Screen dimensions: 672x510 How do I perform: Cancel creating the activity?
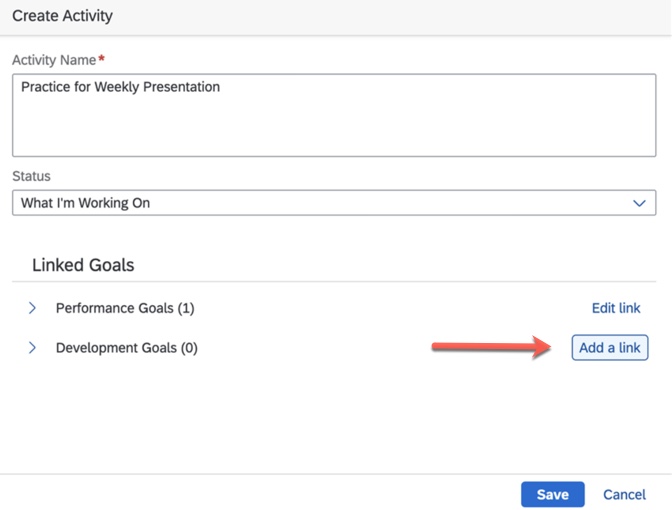point(624,494)
